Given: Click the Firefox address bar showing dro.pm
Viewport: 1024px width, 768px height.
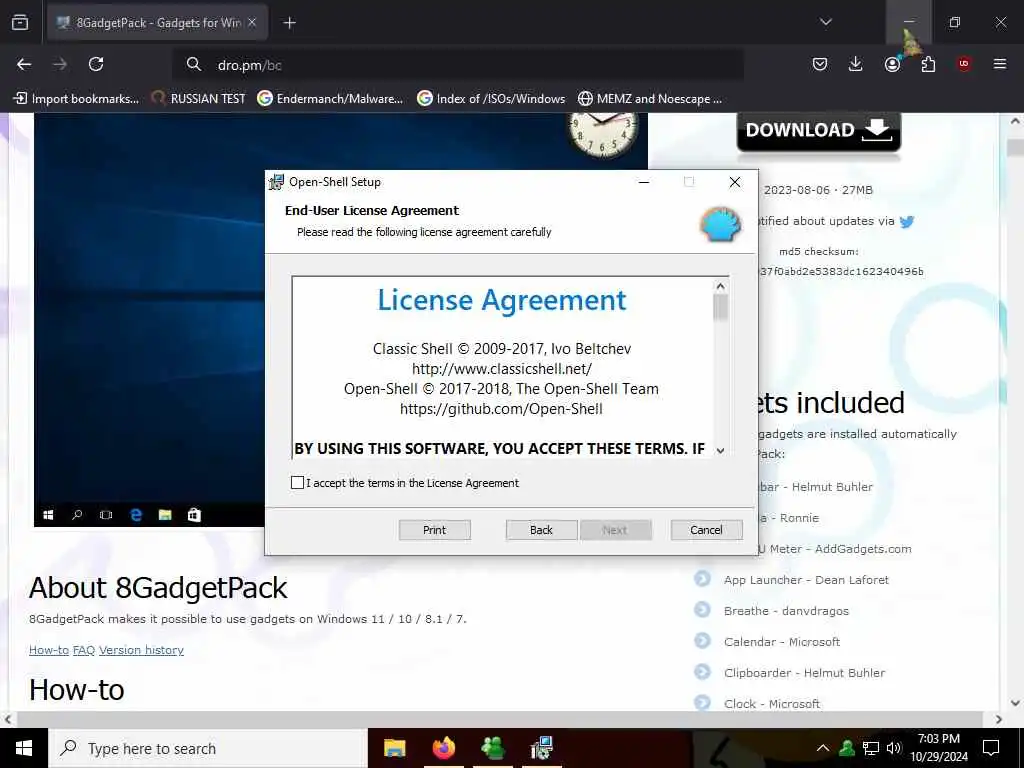Looking at the screenshot, I should click(x=457, y=65).
